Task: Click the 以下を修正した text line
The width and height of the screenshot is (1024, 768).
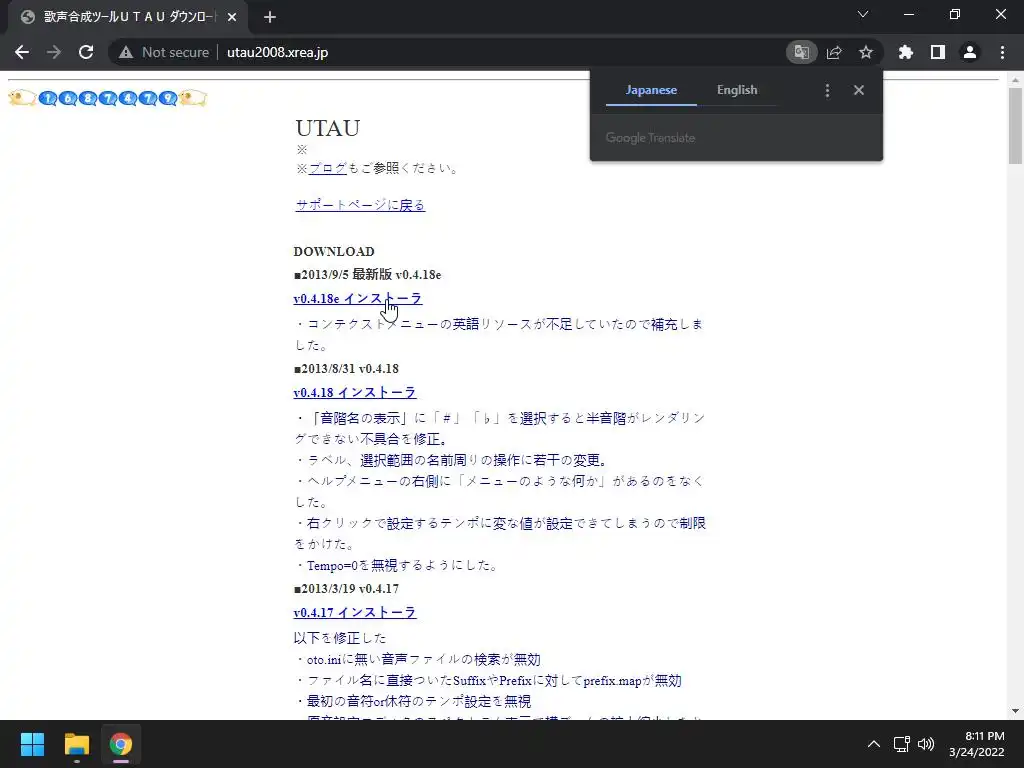Action: (x=340, y=638)
